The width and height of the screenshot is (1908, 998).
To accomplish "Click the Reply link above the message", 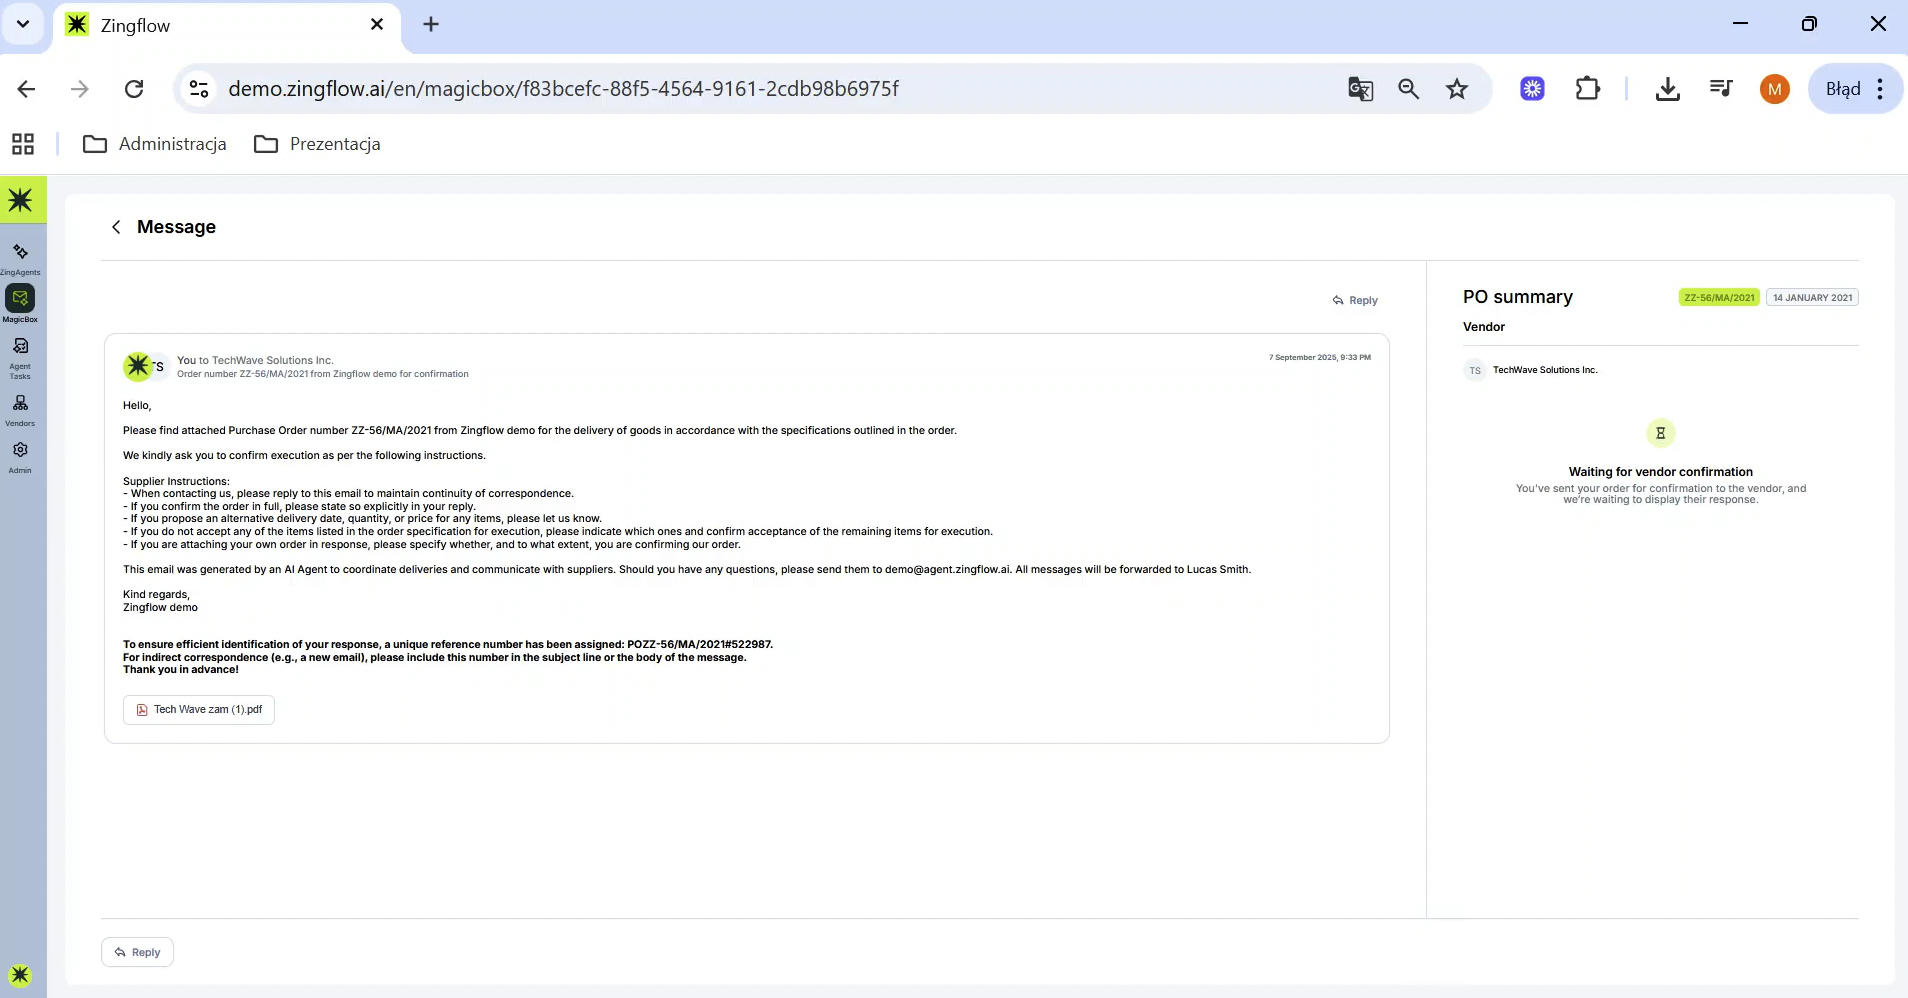I will click(x=1355, y=300).
